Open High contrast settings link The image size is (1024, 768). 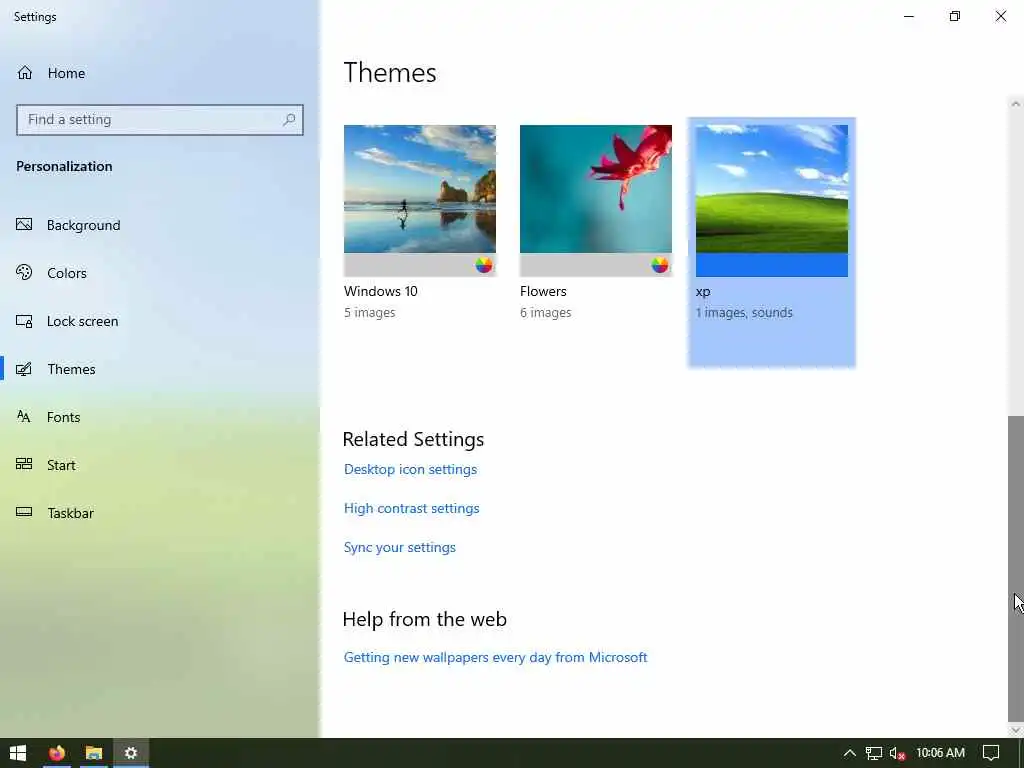coord(411,508)
